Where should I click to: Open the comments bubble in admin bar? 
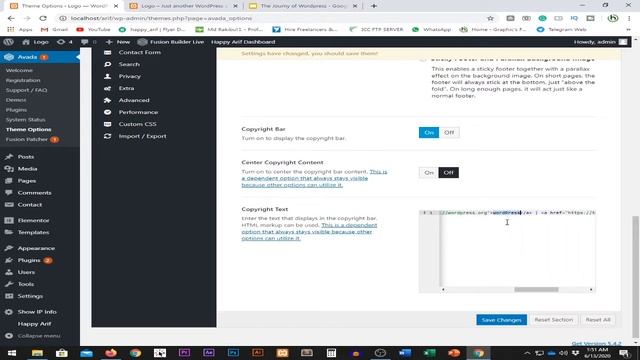[x=88, y=42]
